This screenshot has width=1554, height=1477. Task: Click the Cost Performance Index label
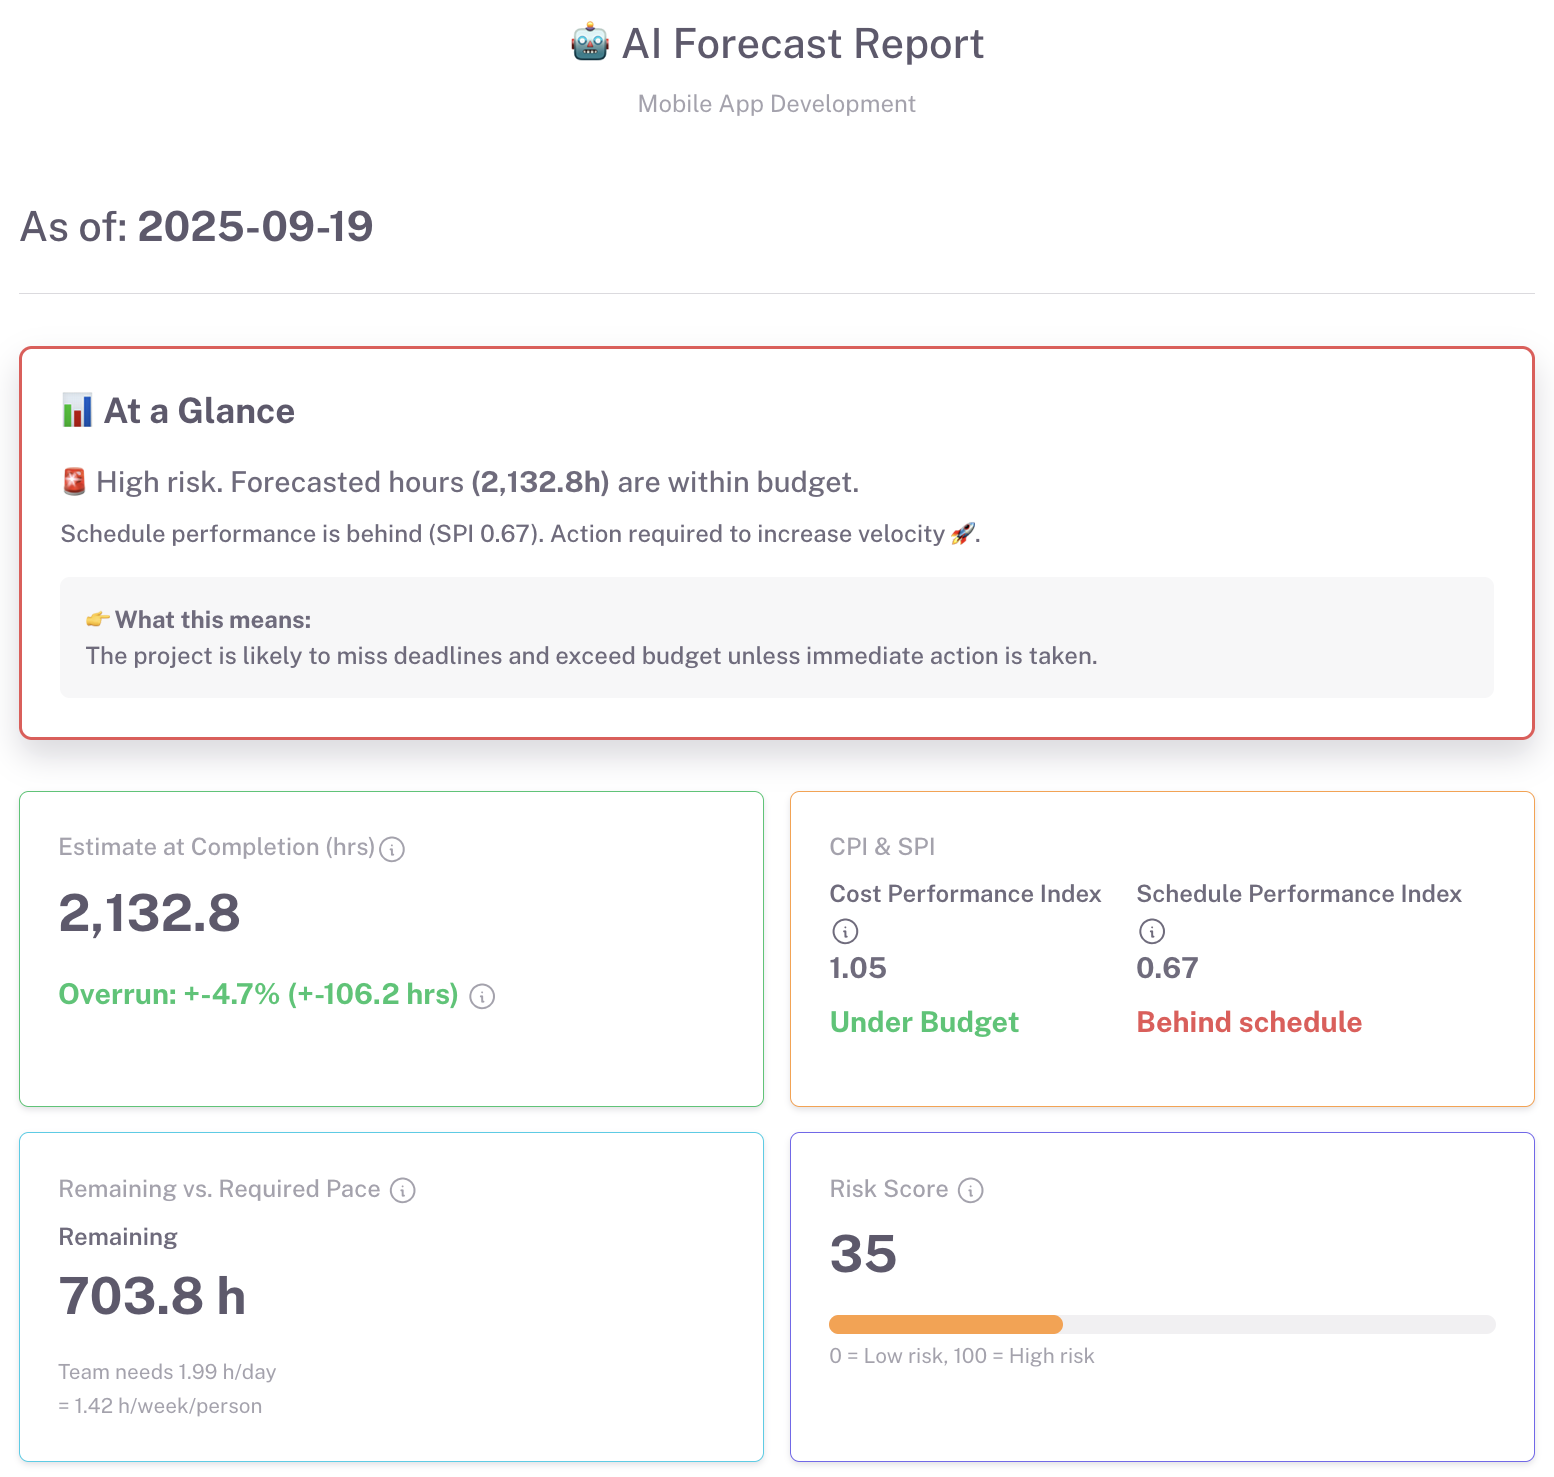point(965,894)
